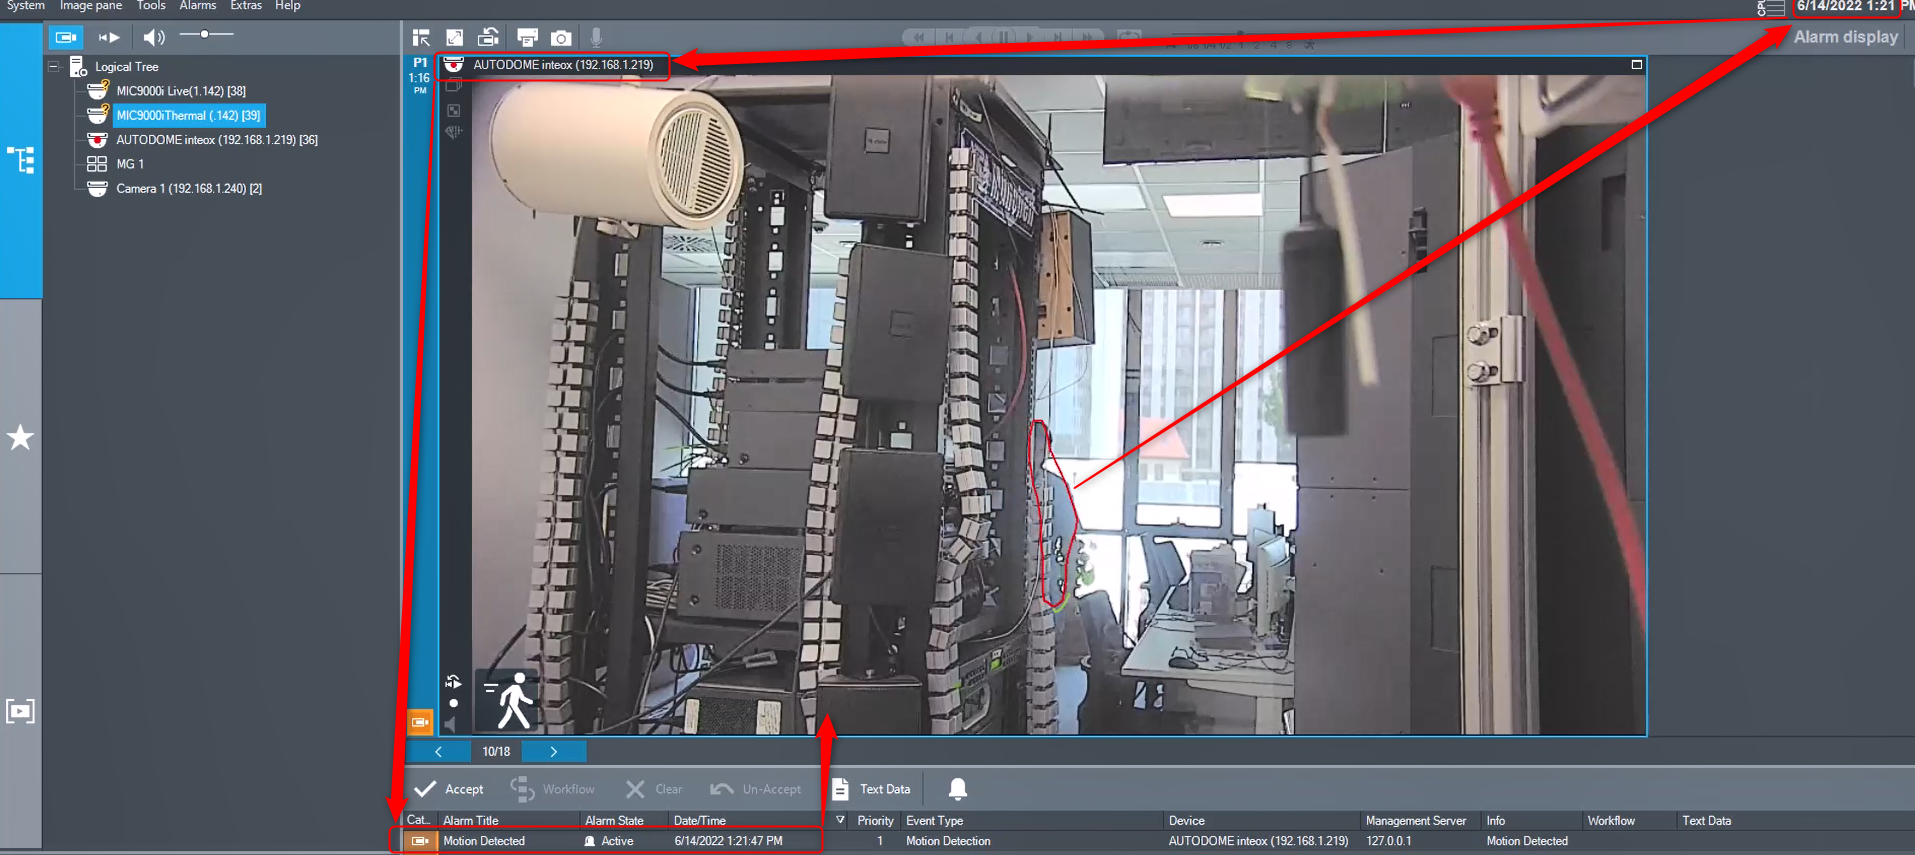
Task: Click the instant playback icon in image pane
Action: point(453,681)
